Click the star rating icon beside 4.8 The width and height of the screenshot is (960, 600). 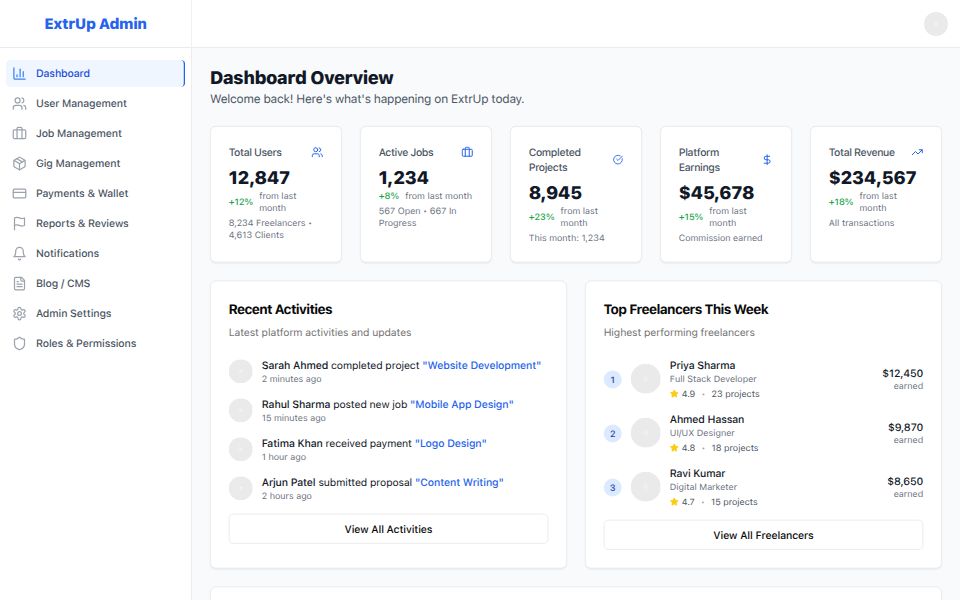[x=674, y=448]
